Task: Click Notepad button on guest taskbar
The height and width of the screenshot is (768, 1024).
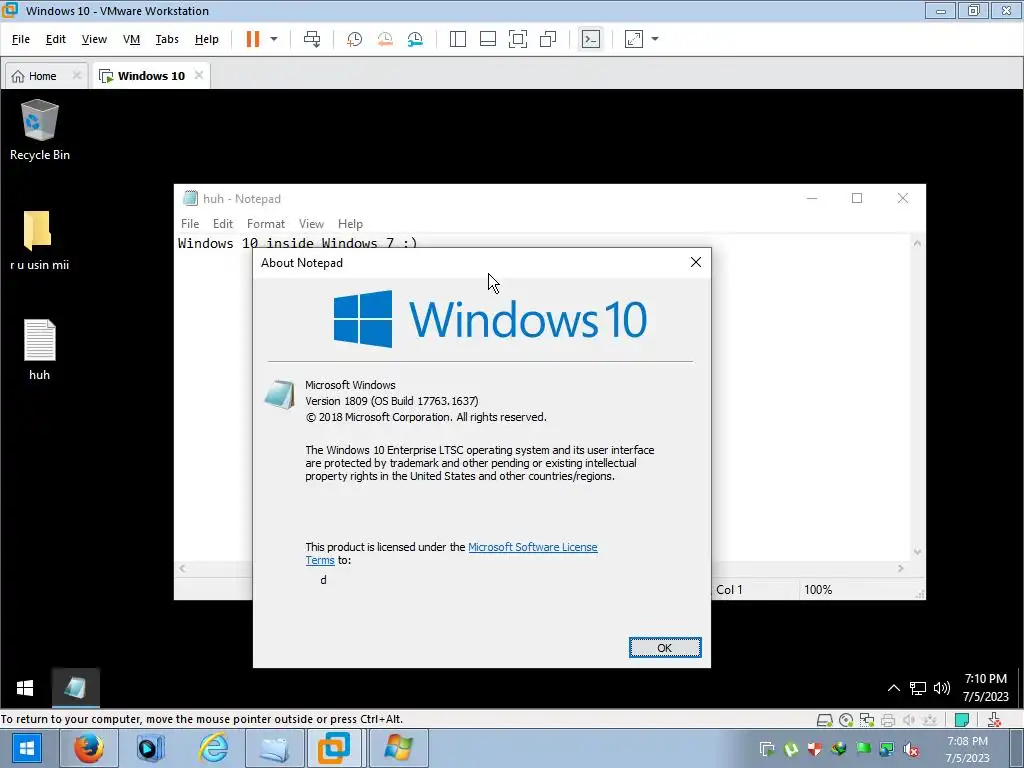Action: (75, 688)
